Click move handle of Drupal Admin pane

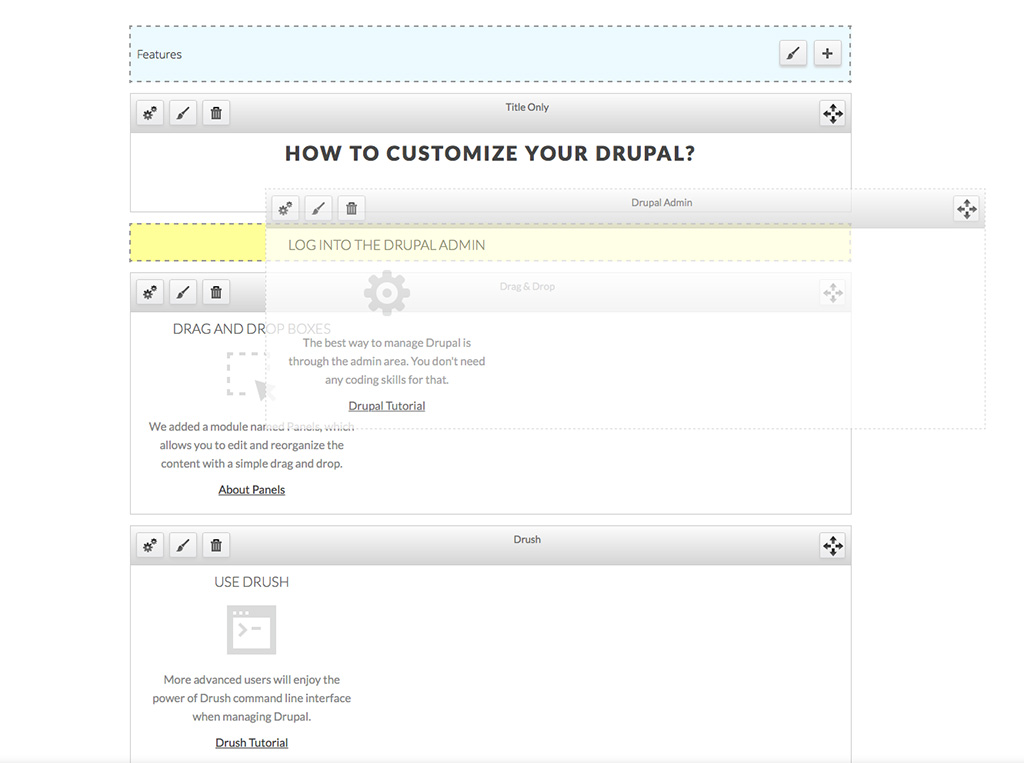[967, 209]
